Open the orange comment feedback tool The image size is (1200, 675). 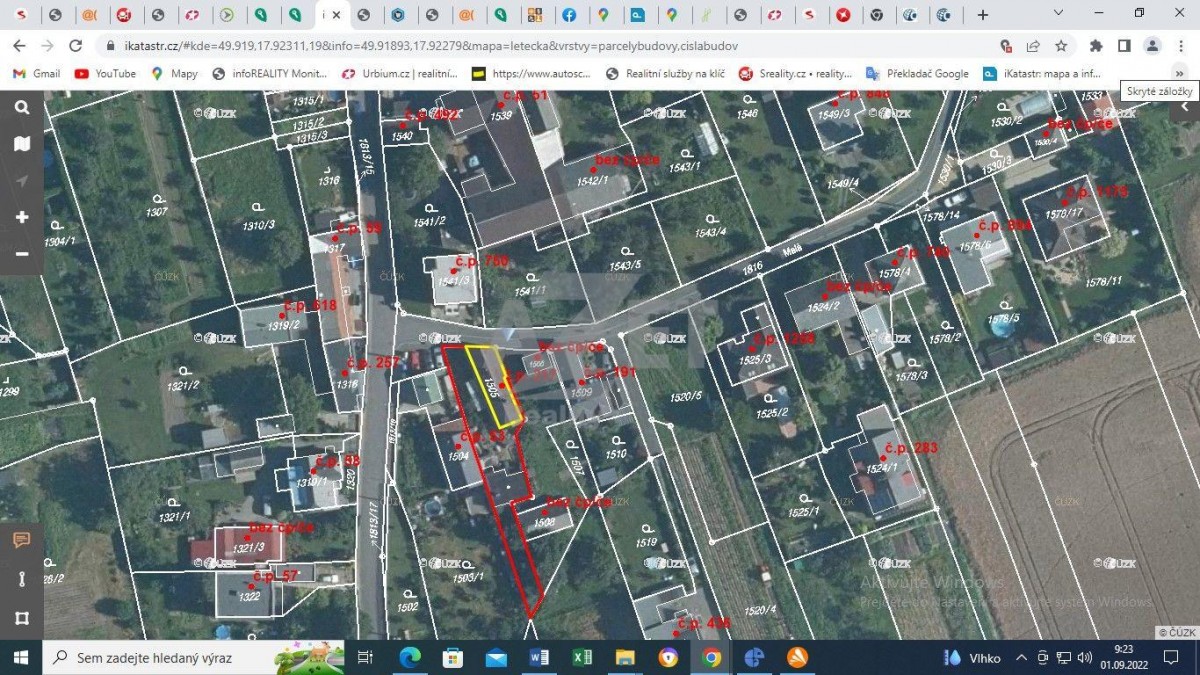(x=22, y=541)
